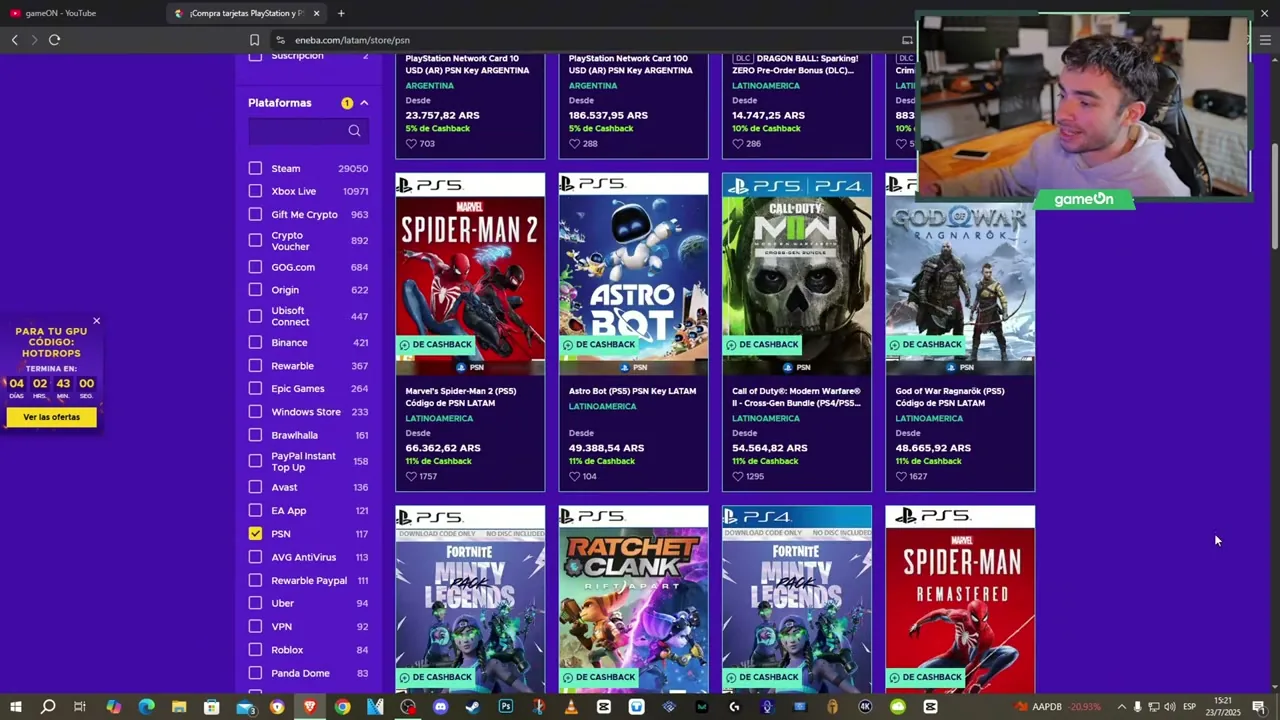Screen dimensions: 1280x720
Task: Add Astro Bot to wishlist (heart 104)
Action: click(574, 476)
